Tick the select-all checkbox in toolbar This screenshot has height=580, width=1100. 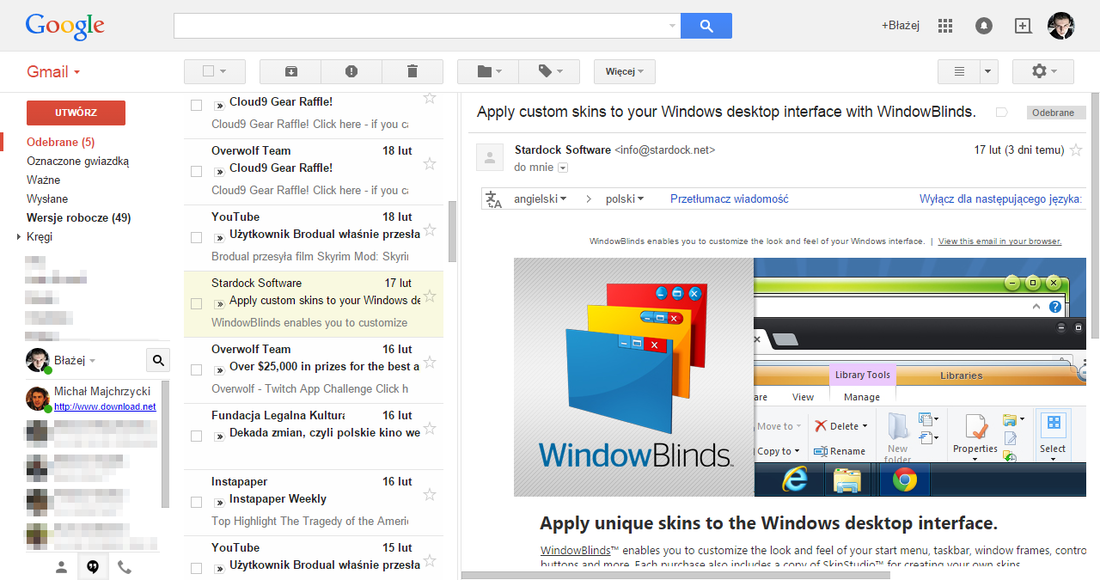[x=208, y=71]
